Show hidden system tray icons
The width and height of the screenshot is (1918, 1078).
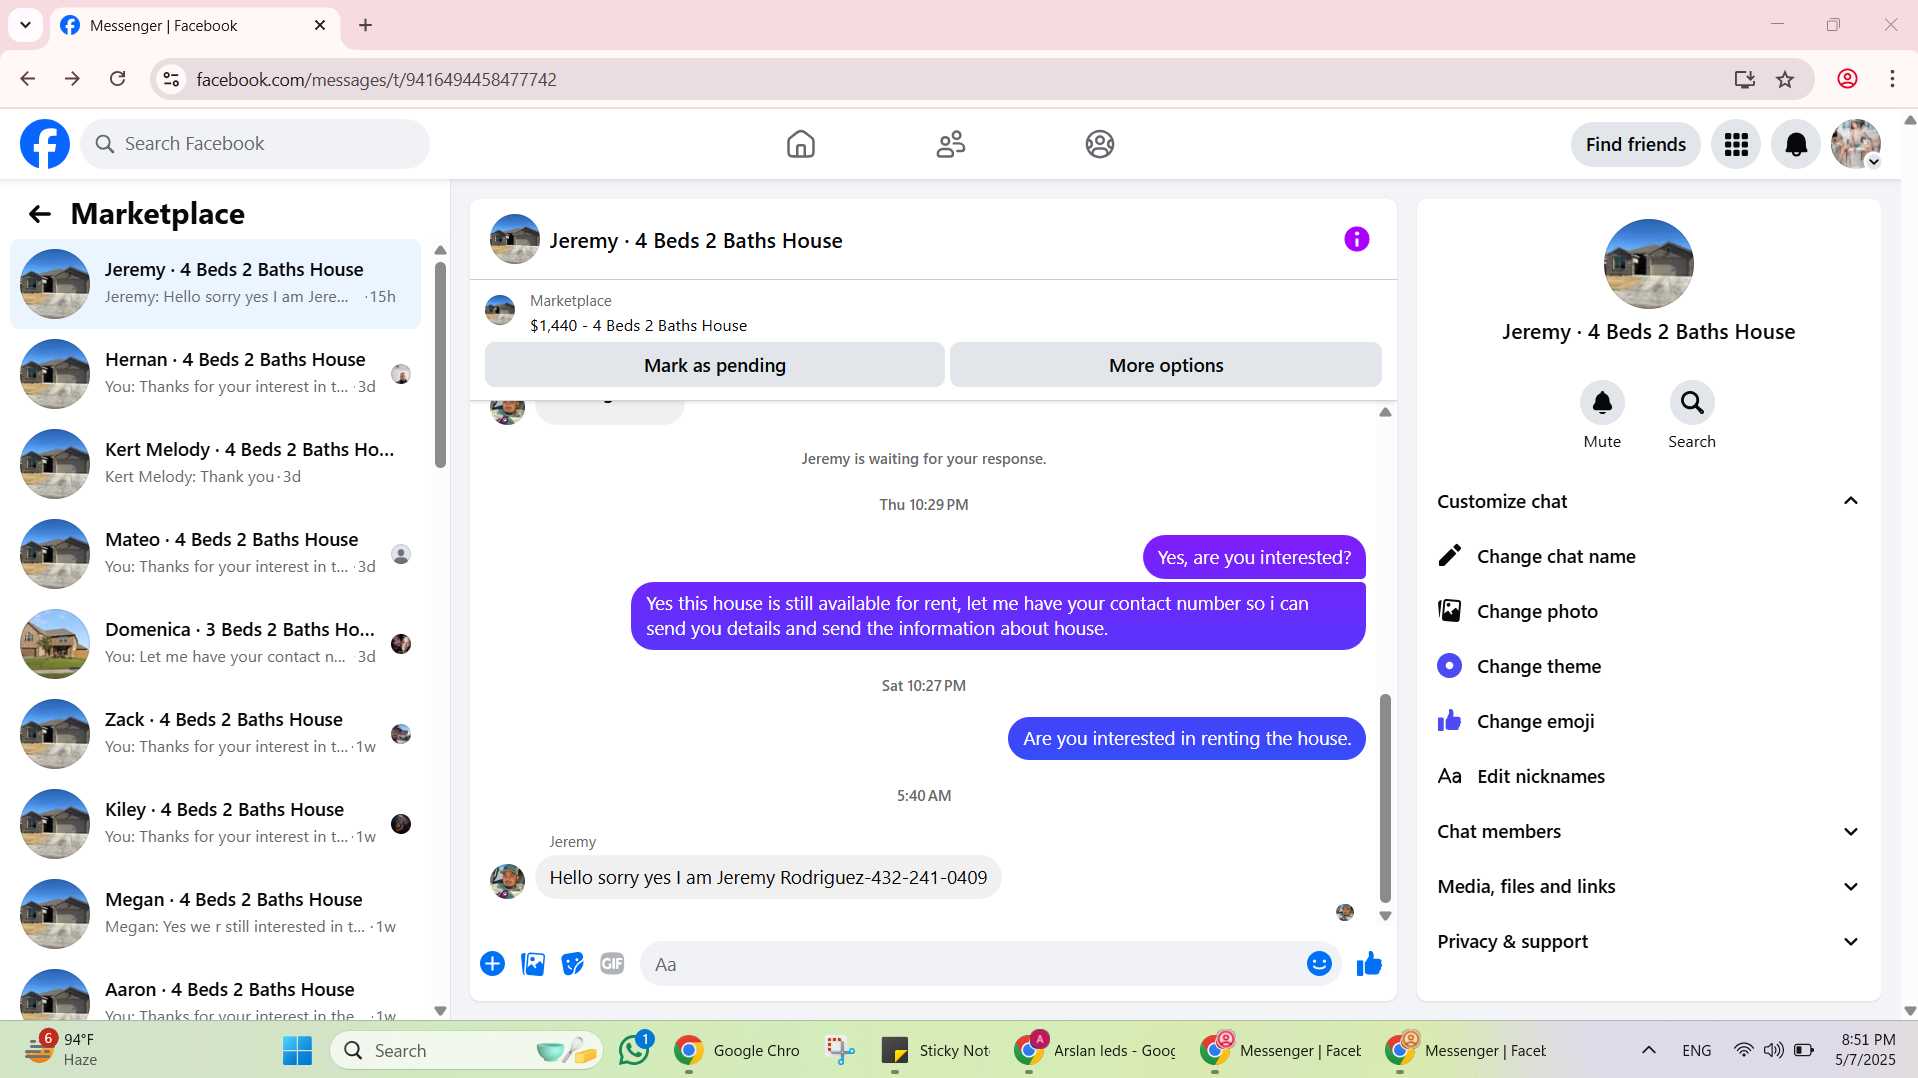pos(1648,1050)
